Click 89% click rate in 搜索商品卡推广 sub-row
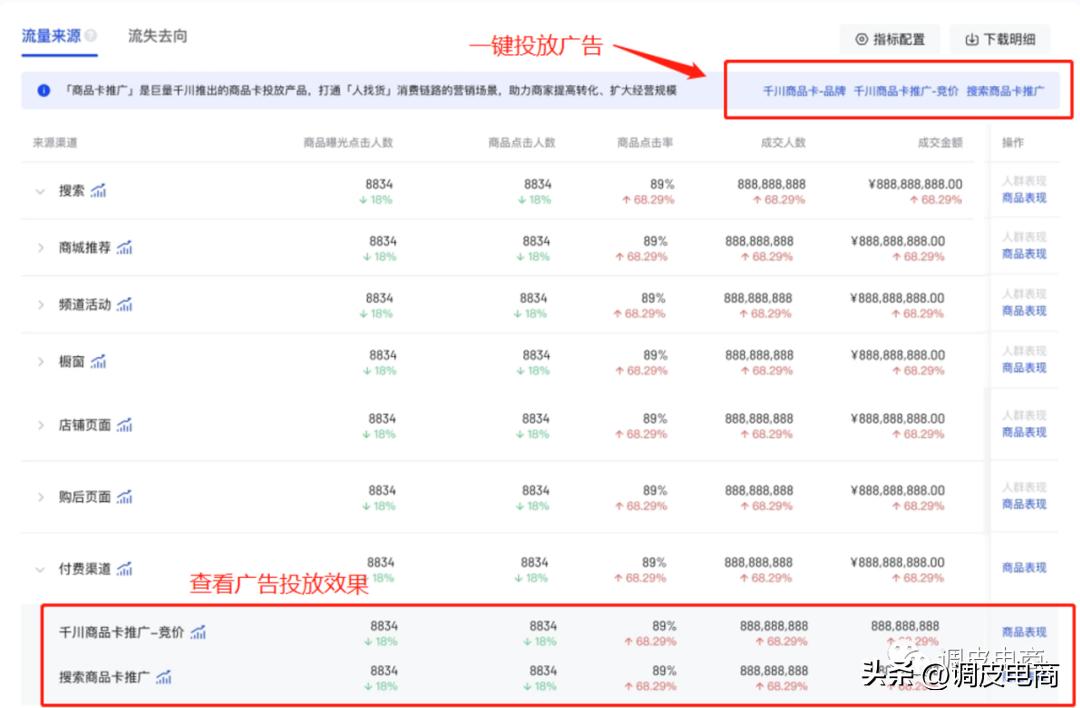Viewport: 1080px width, 708px height. [x=665, y=671]
